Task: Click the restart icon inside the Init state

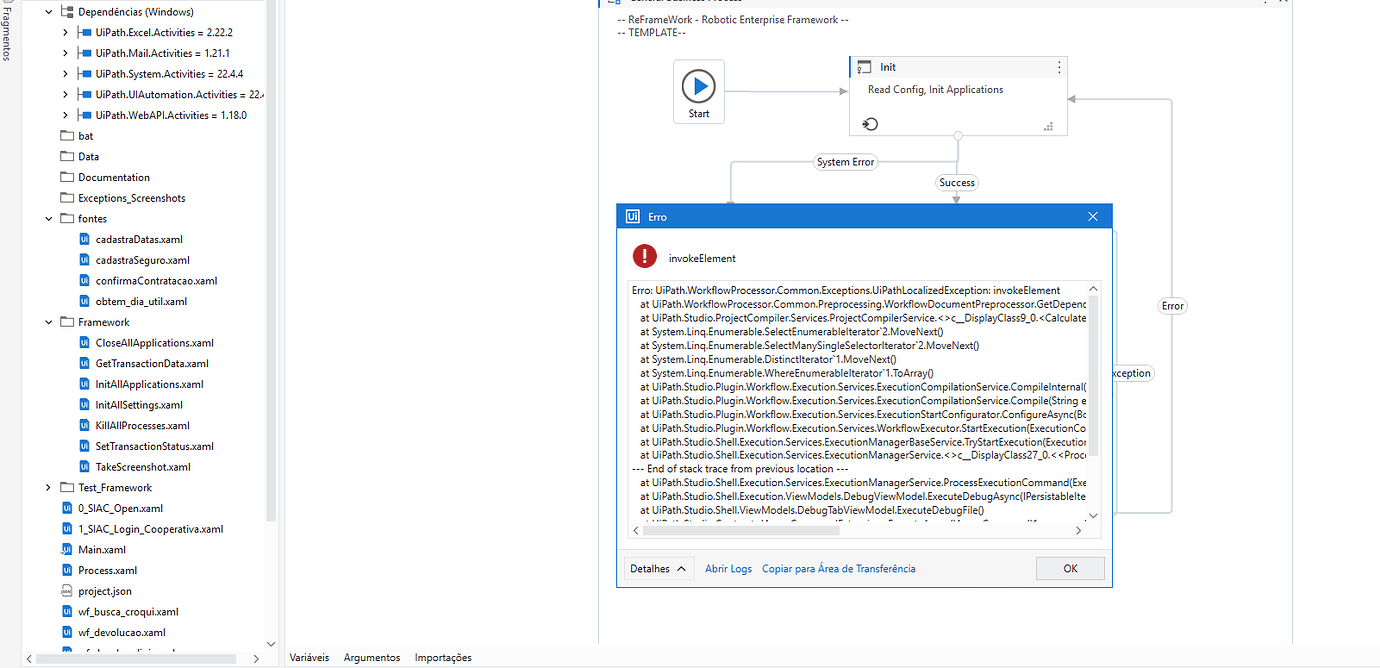Action: pos(869,123)
